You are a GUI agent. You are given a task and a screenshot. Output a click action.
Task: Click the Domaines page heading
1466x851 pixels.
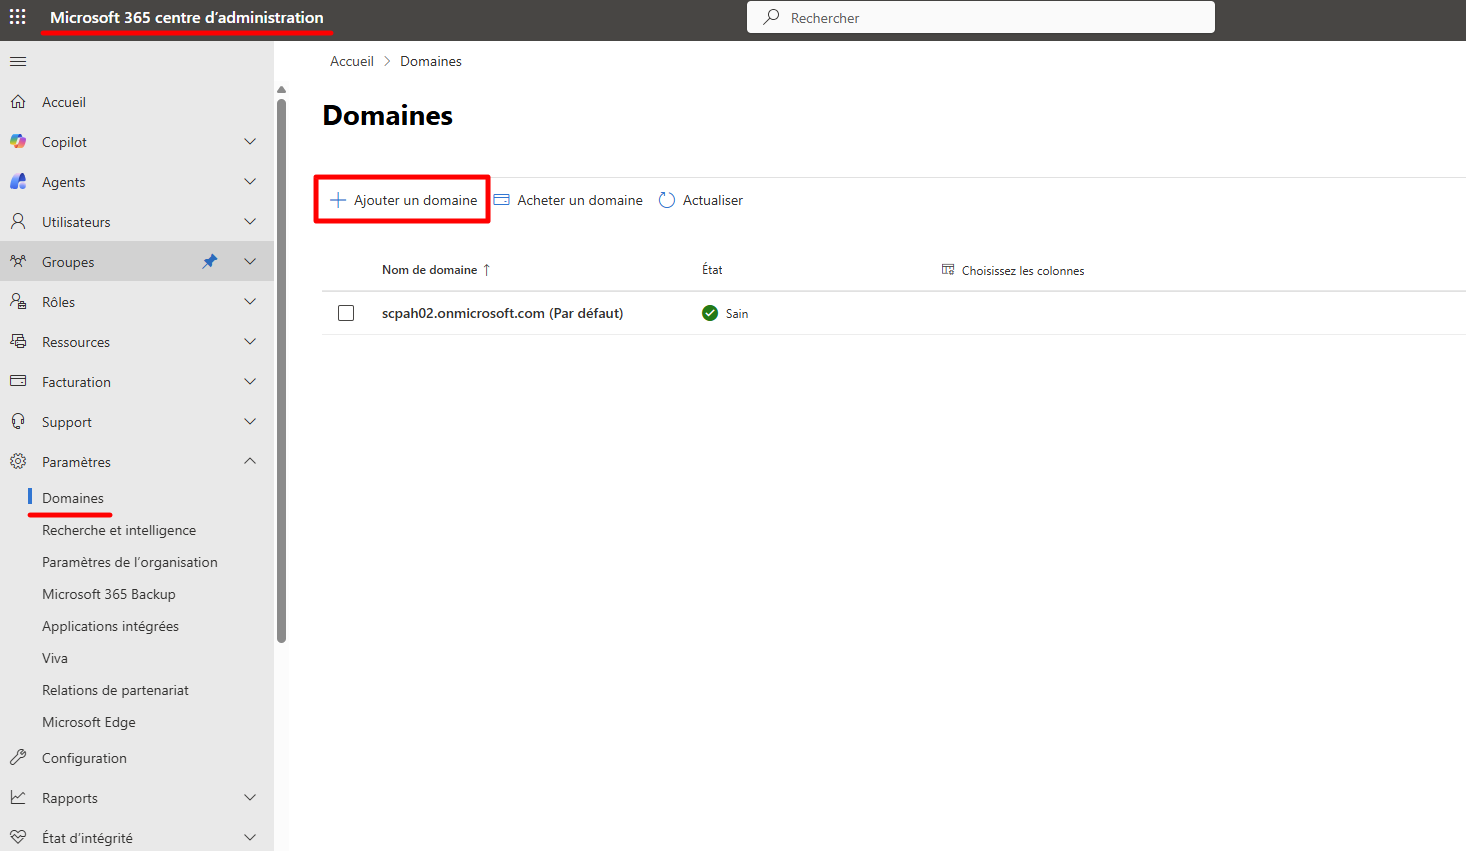point(388,116)
